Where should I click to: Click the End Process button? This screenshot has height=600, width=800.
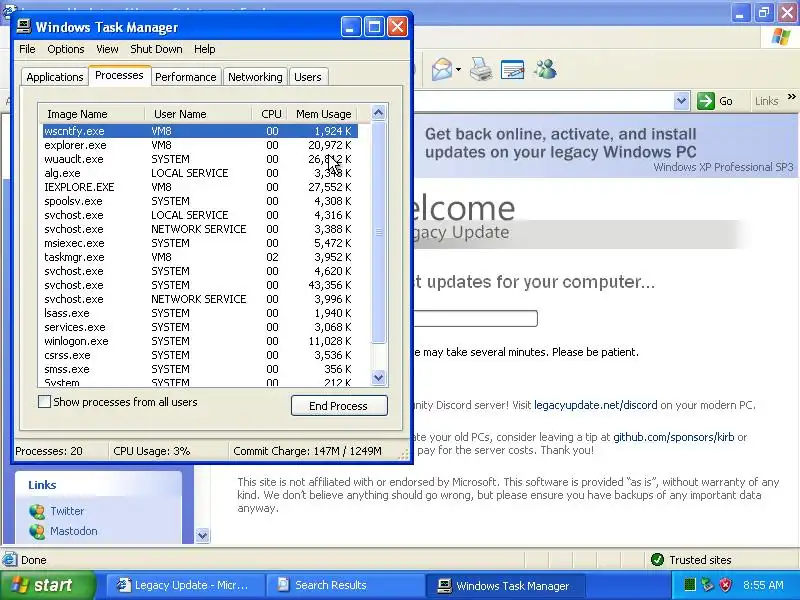pos(339,406)
